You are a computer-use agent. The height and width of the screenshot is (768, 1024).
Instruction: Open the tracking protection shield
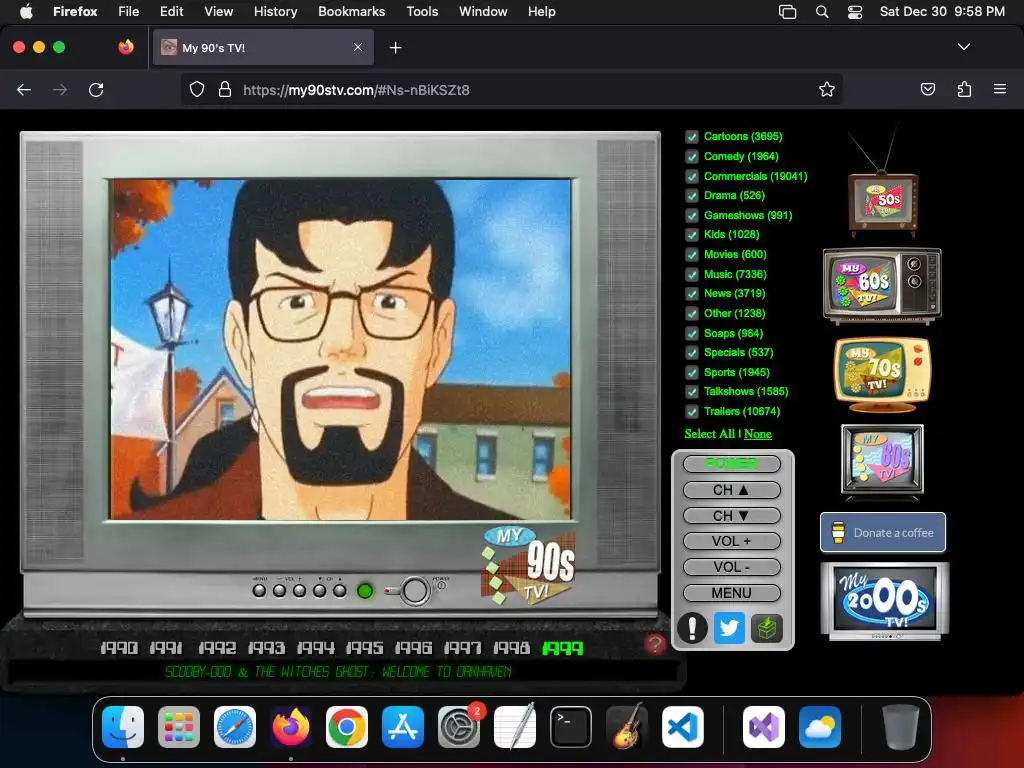coord(197,89)
